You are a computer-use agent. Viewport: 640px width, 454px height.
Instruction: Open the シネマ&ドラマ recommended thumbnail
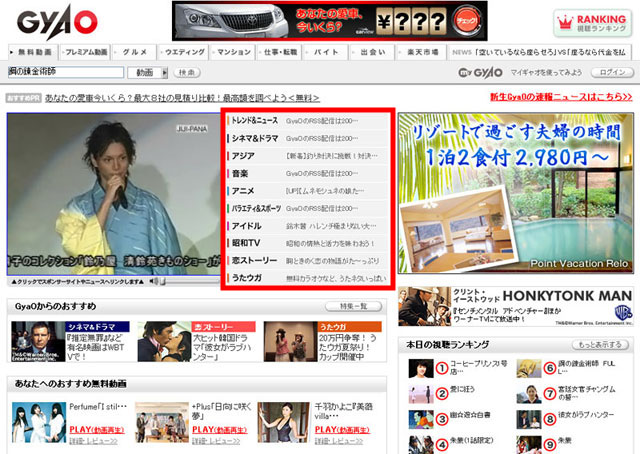click(x=38, y=341)
